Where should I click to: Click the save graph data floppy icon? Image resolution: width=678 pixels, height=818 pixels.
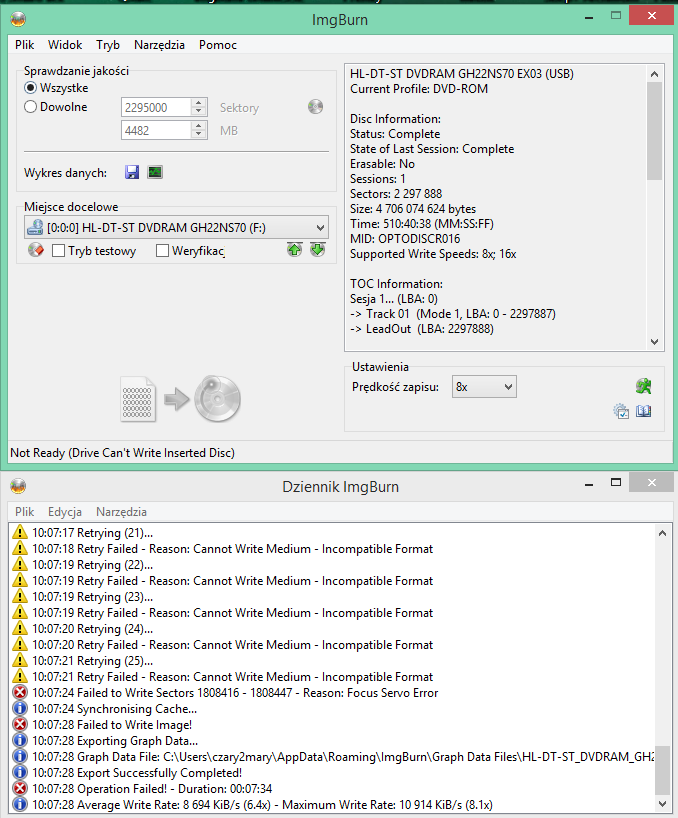point(132,172)
